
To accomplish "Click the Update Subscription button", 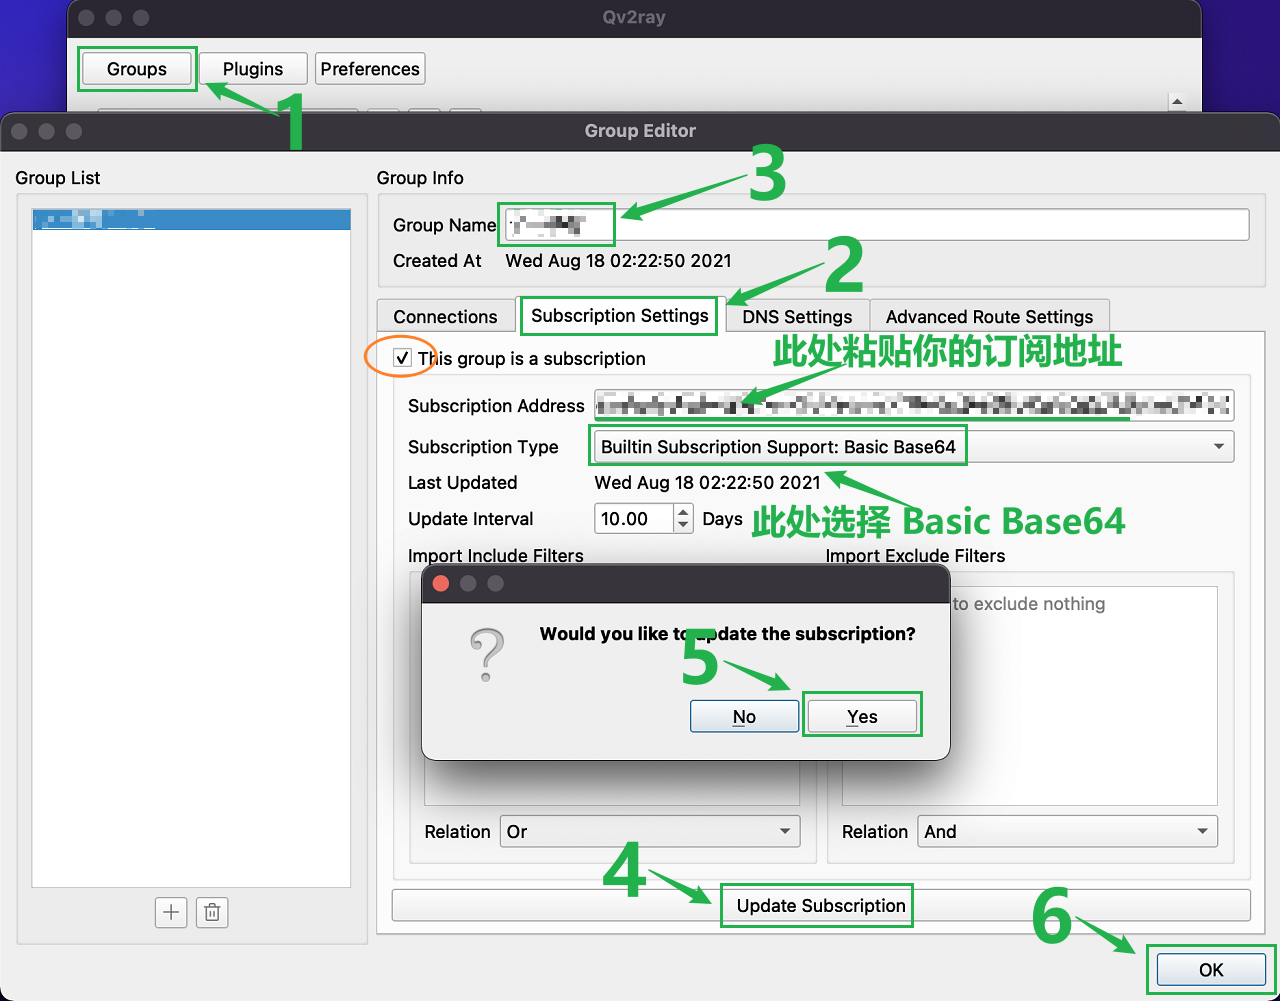I will tap(820, 905).
